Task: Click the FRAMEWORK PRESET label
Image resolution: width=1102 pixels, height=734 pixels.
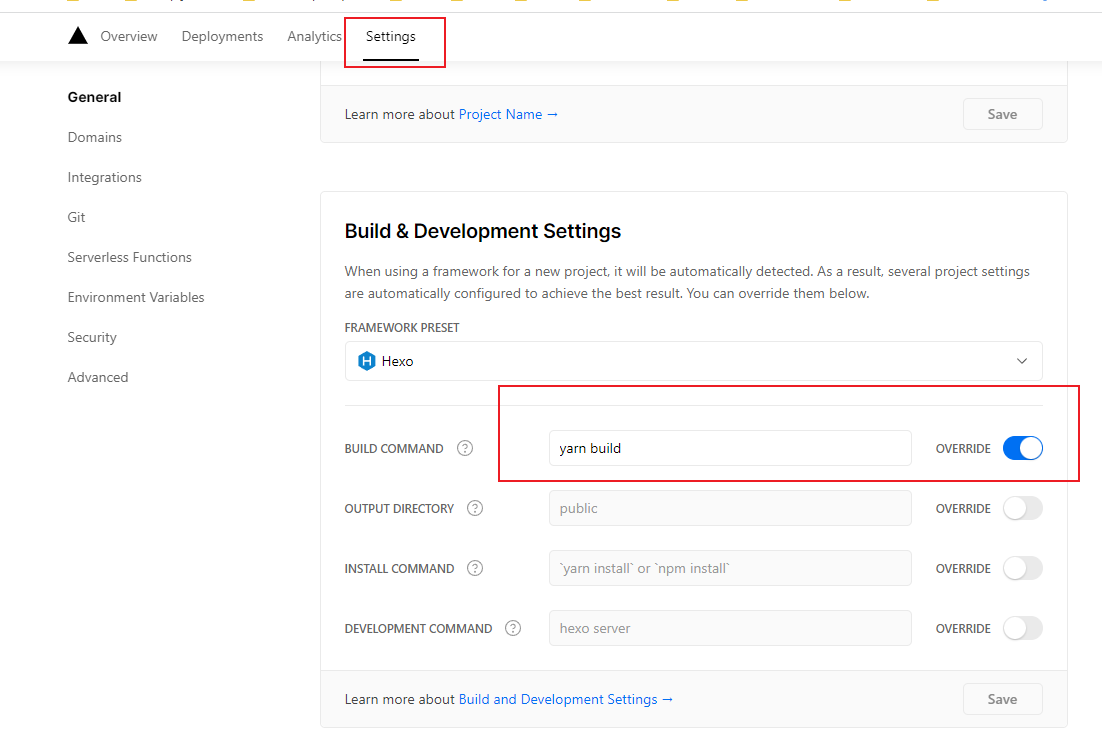Action: click(401, 328)
